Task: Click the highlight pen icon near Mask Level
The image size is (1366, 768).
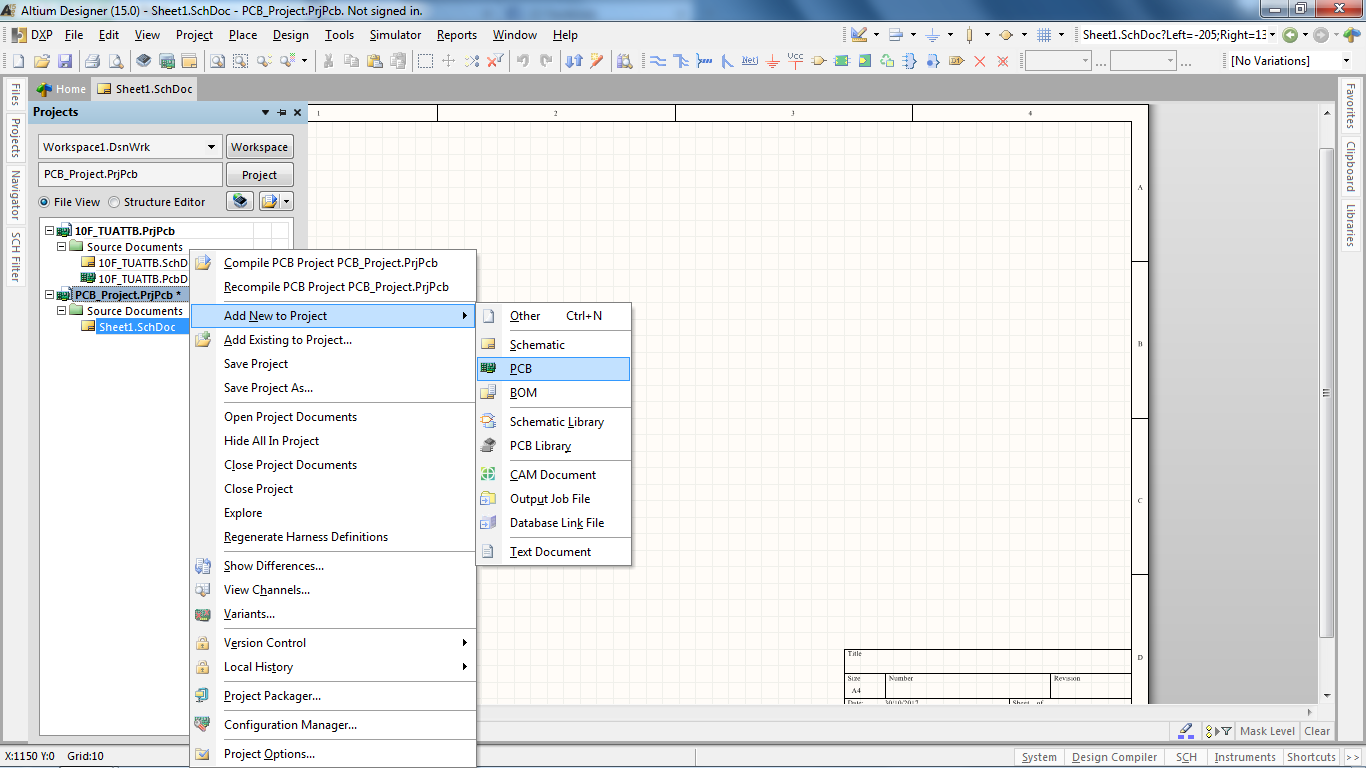Action: [1185, 731]
